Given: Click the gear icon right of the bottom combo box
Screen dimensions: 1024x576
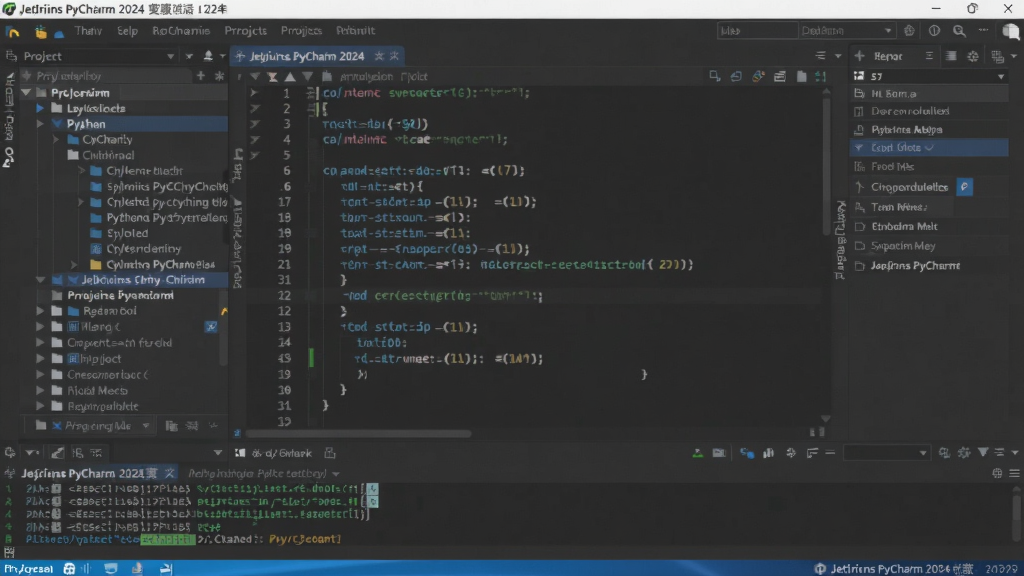Looking at the screenshot, I should [x=964, y=452].
